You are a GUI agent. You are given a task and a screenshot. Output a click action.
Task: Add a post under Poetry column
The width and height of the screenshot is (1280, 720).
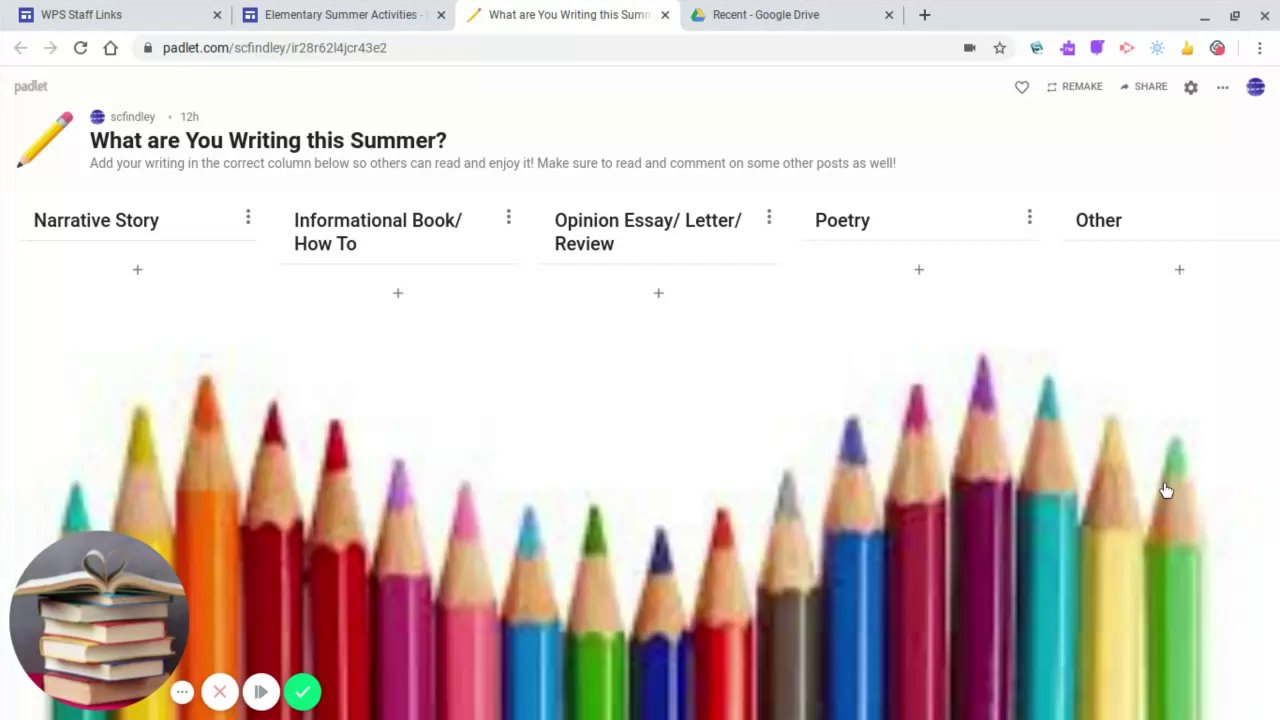[919, 270]
